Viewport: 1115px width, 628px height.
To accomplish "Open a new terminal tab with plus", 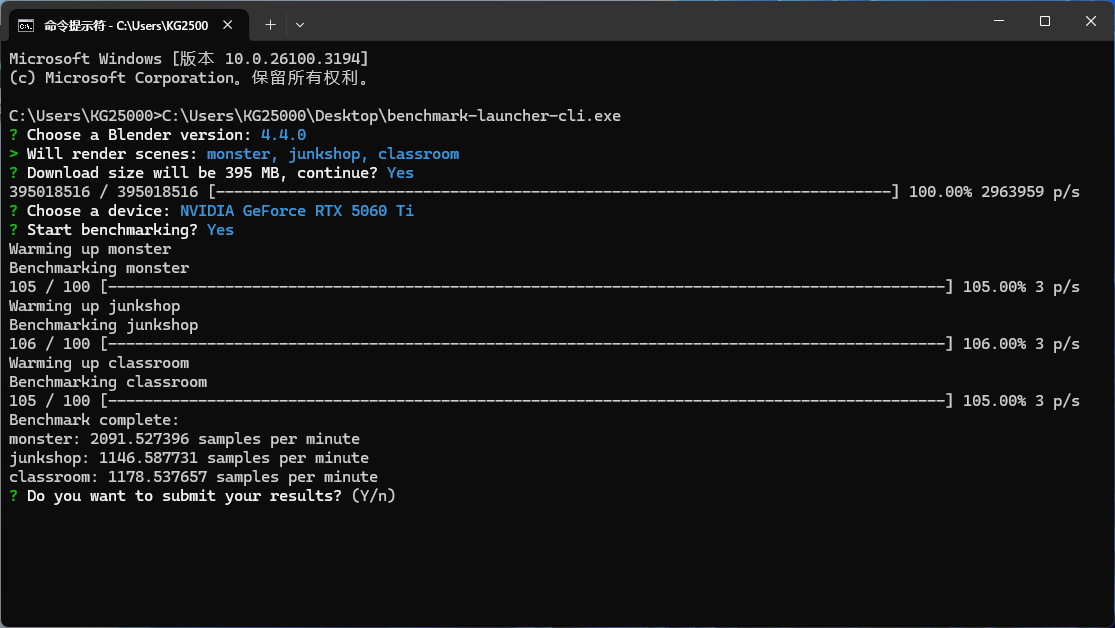I will (x=270, y=23).
